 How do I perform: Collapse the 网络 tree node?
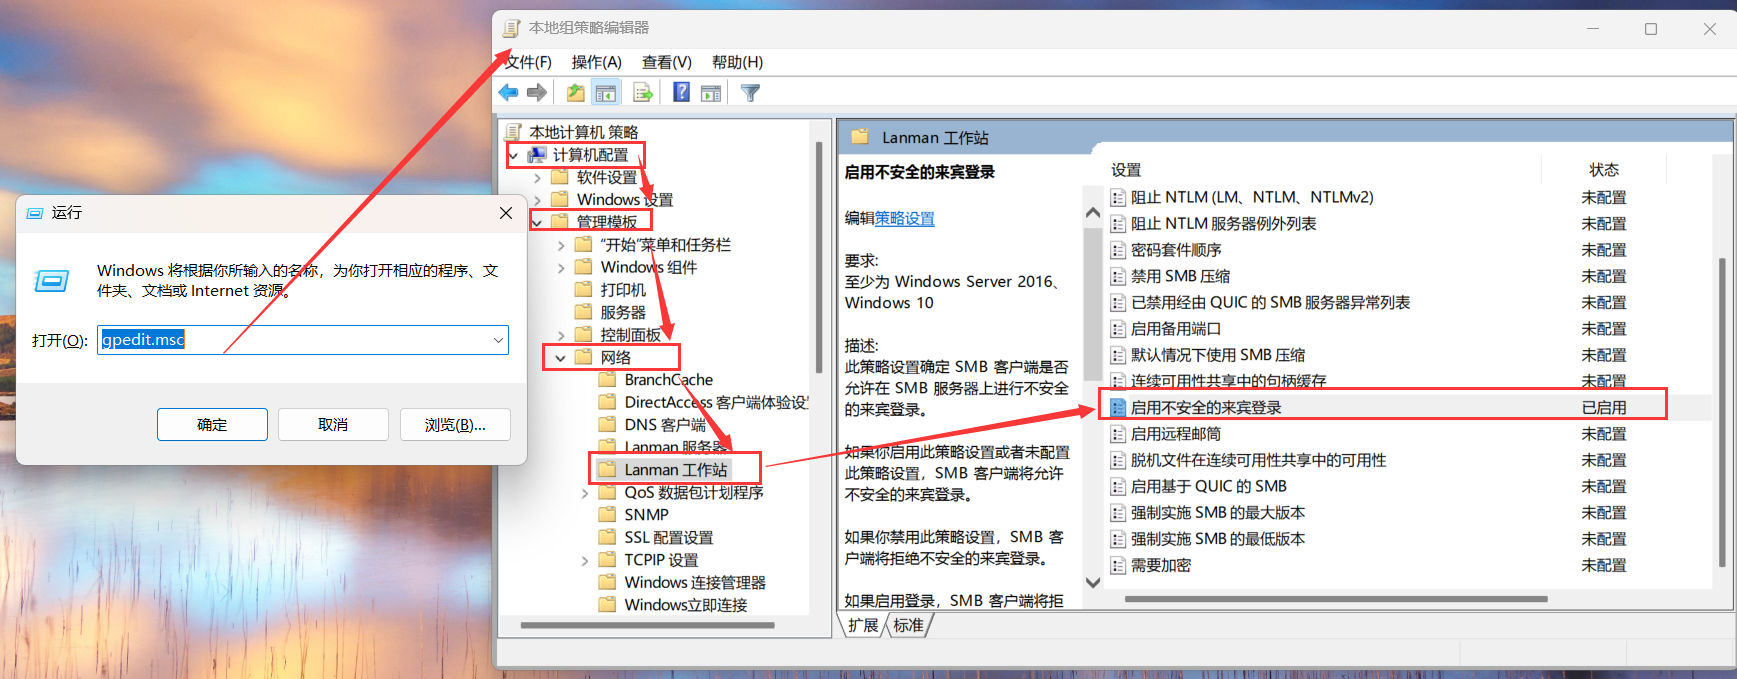pos(561,357)
